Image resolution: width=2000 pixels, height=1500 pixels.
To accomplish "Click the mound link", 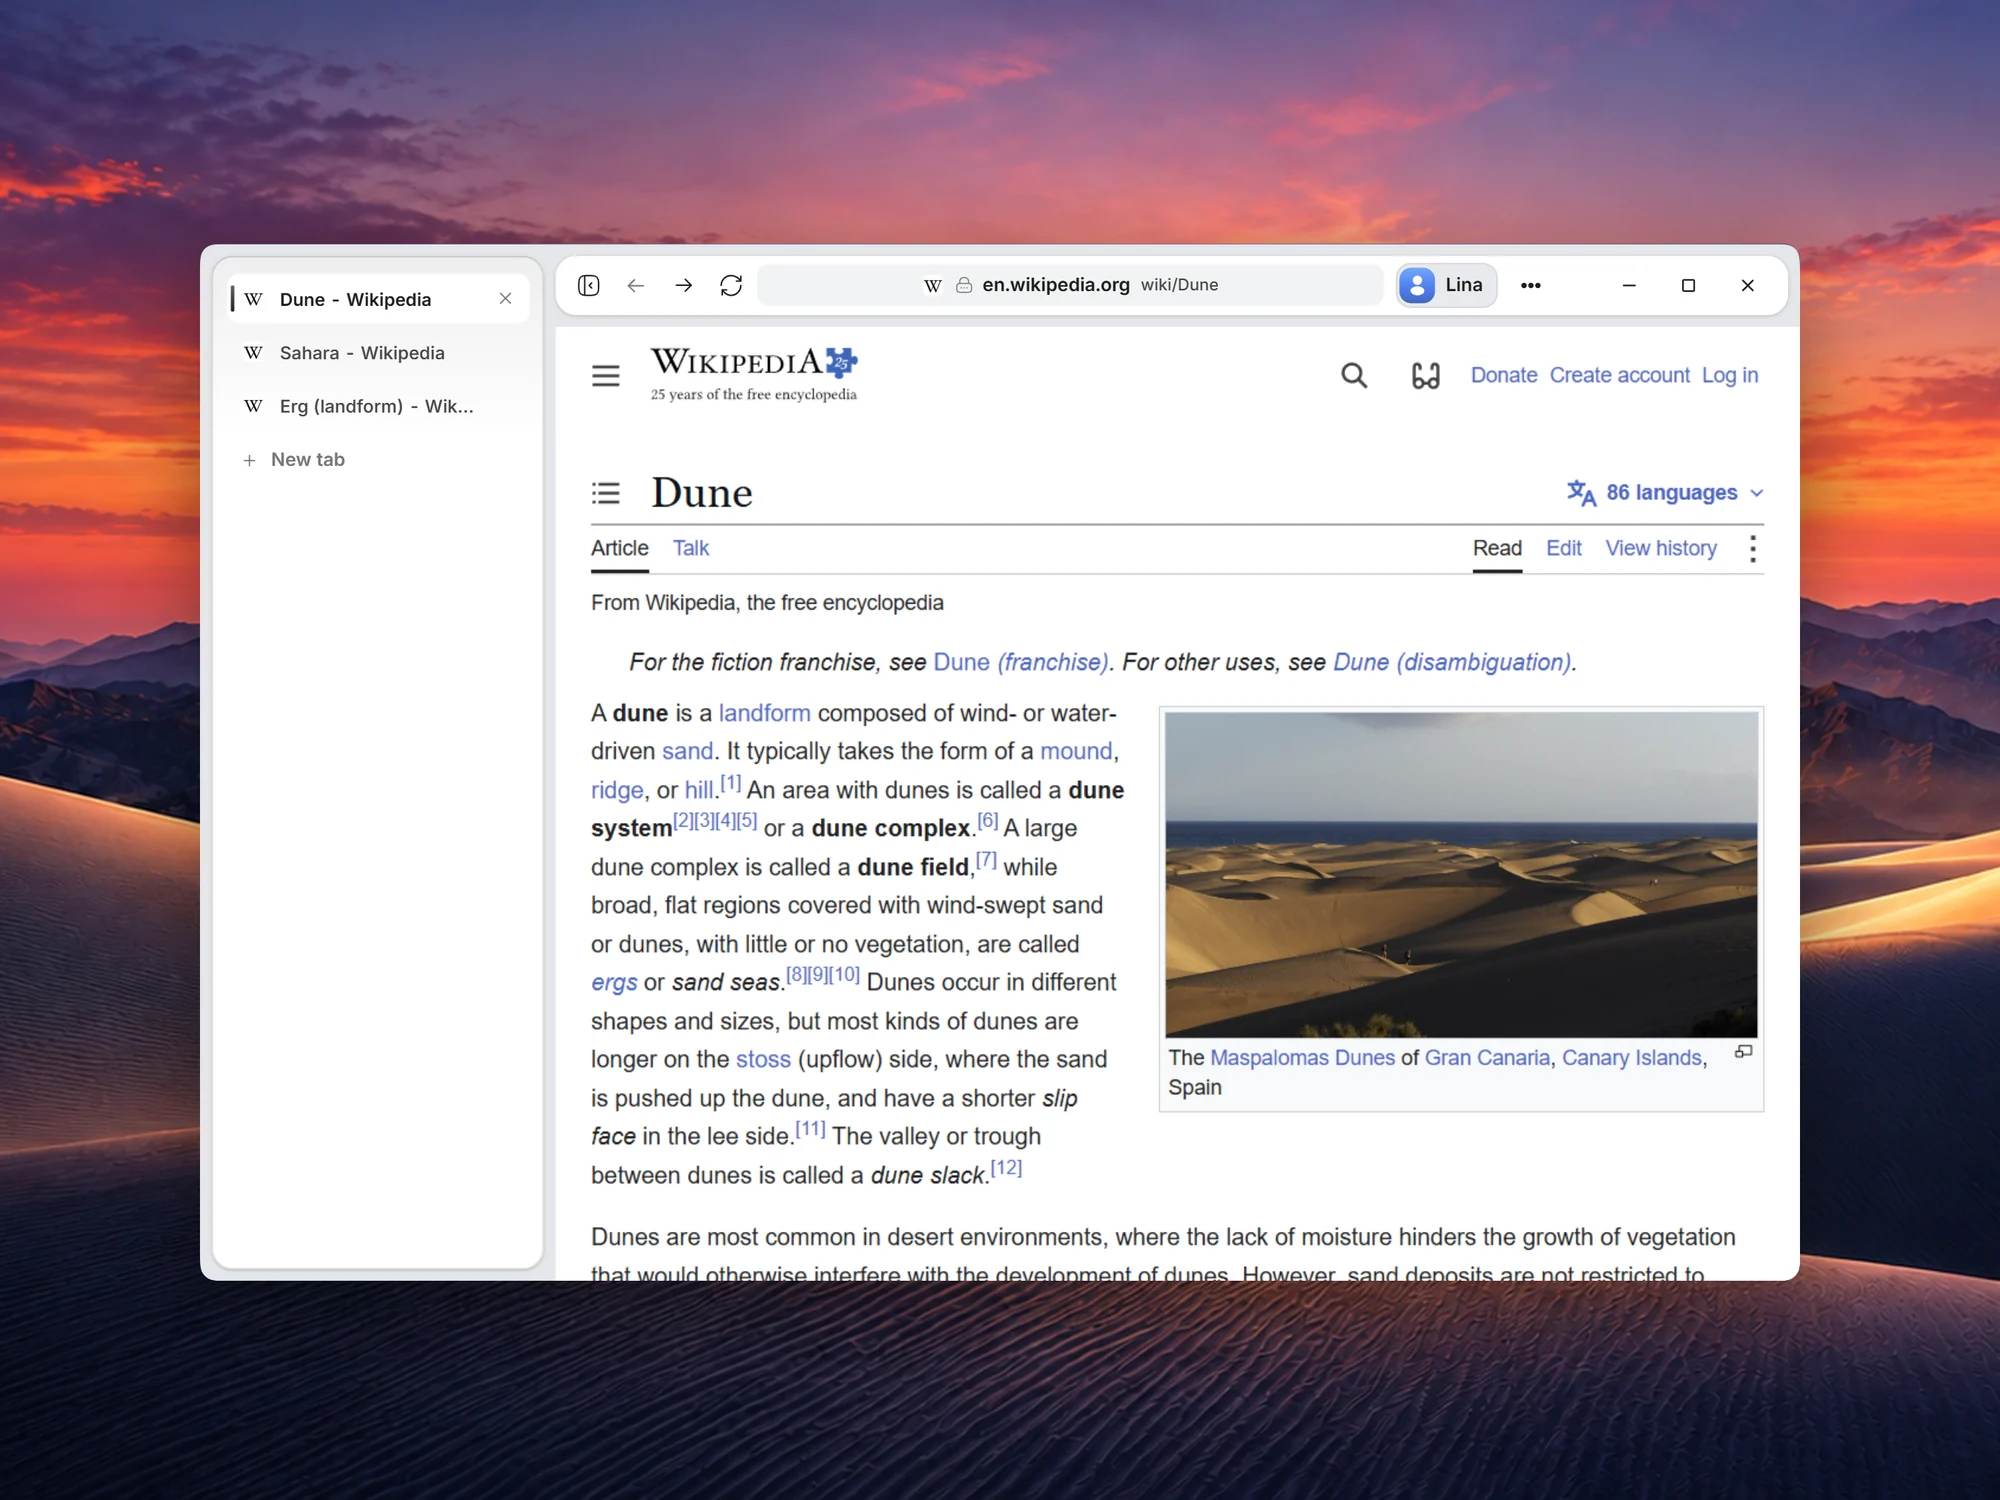I will pos(1076,751).
